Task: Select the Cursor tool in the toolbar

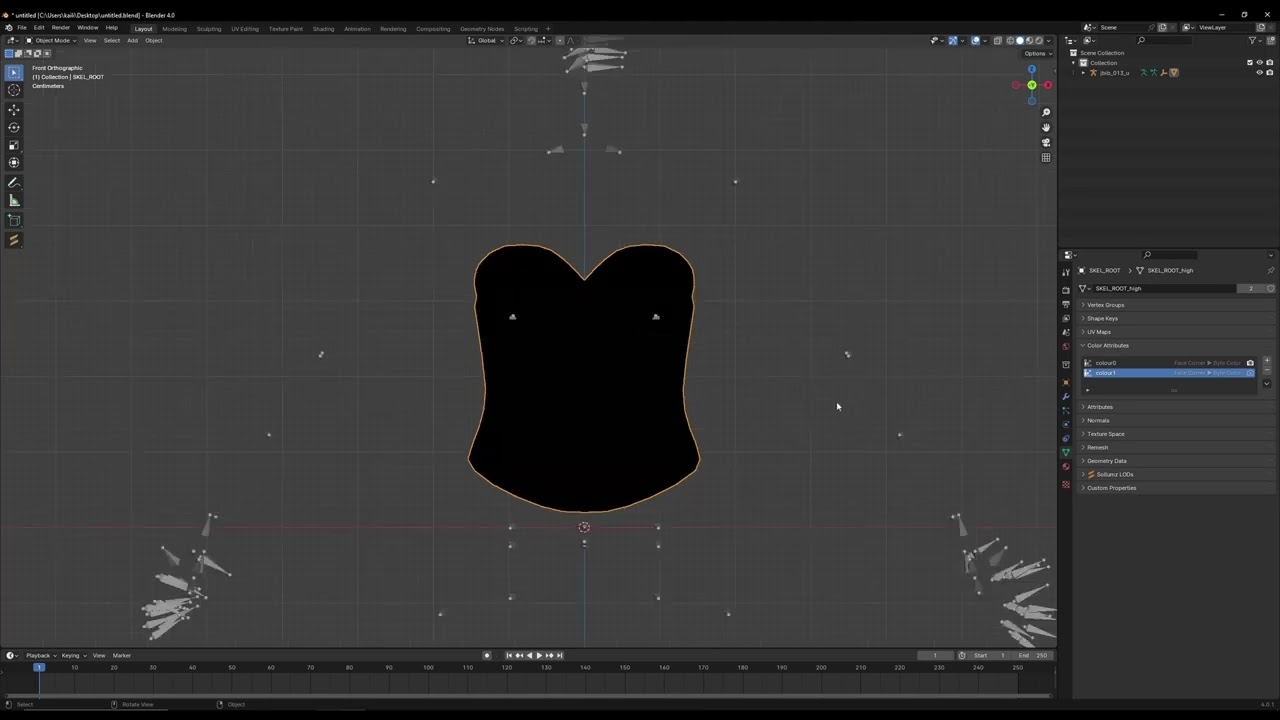Action: tap(14, 90)
